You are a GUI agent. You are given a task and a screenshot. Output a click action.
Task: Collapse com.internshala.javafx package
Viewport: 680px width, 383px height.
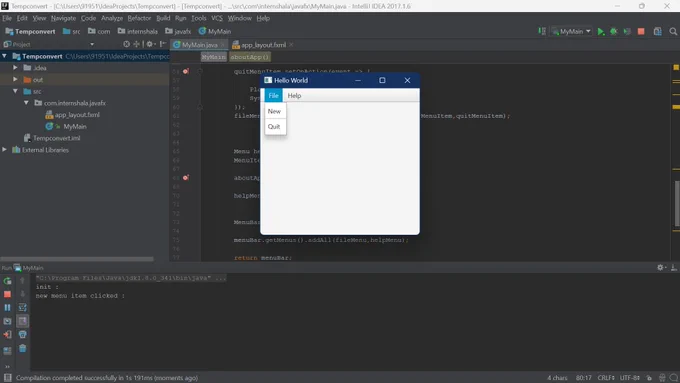click(26, 103)
